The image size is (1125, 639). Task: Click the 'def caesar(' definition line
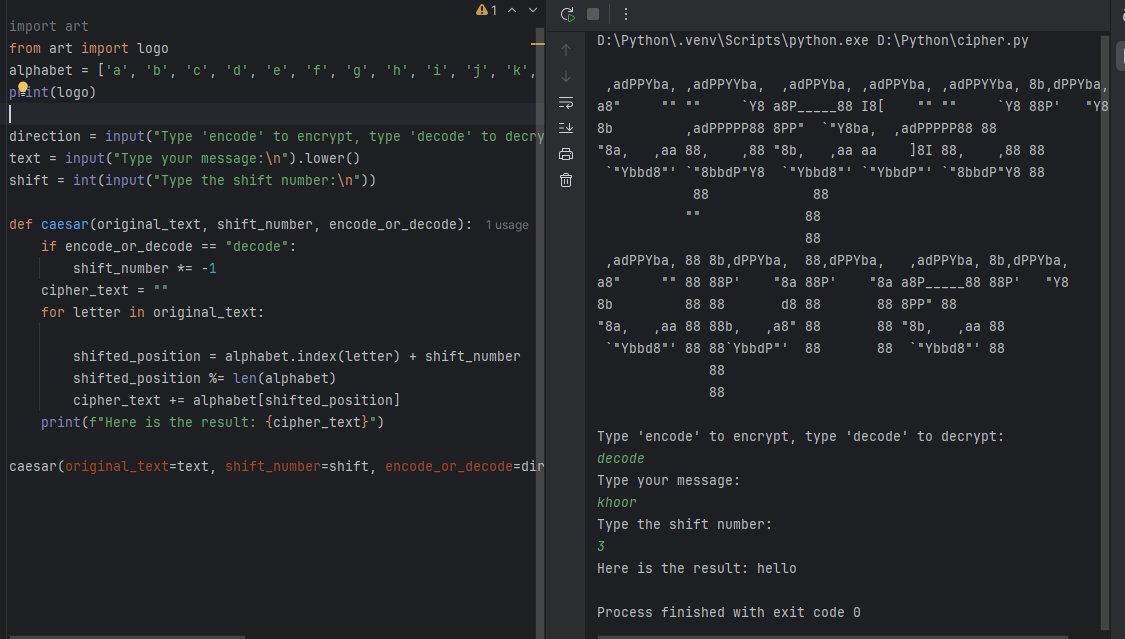tap(240, 224)
